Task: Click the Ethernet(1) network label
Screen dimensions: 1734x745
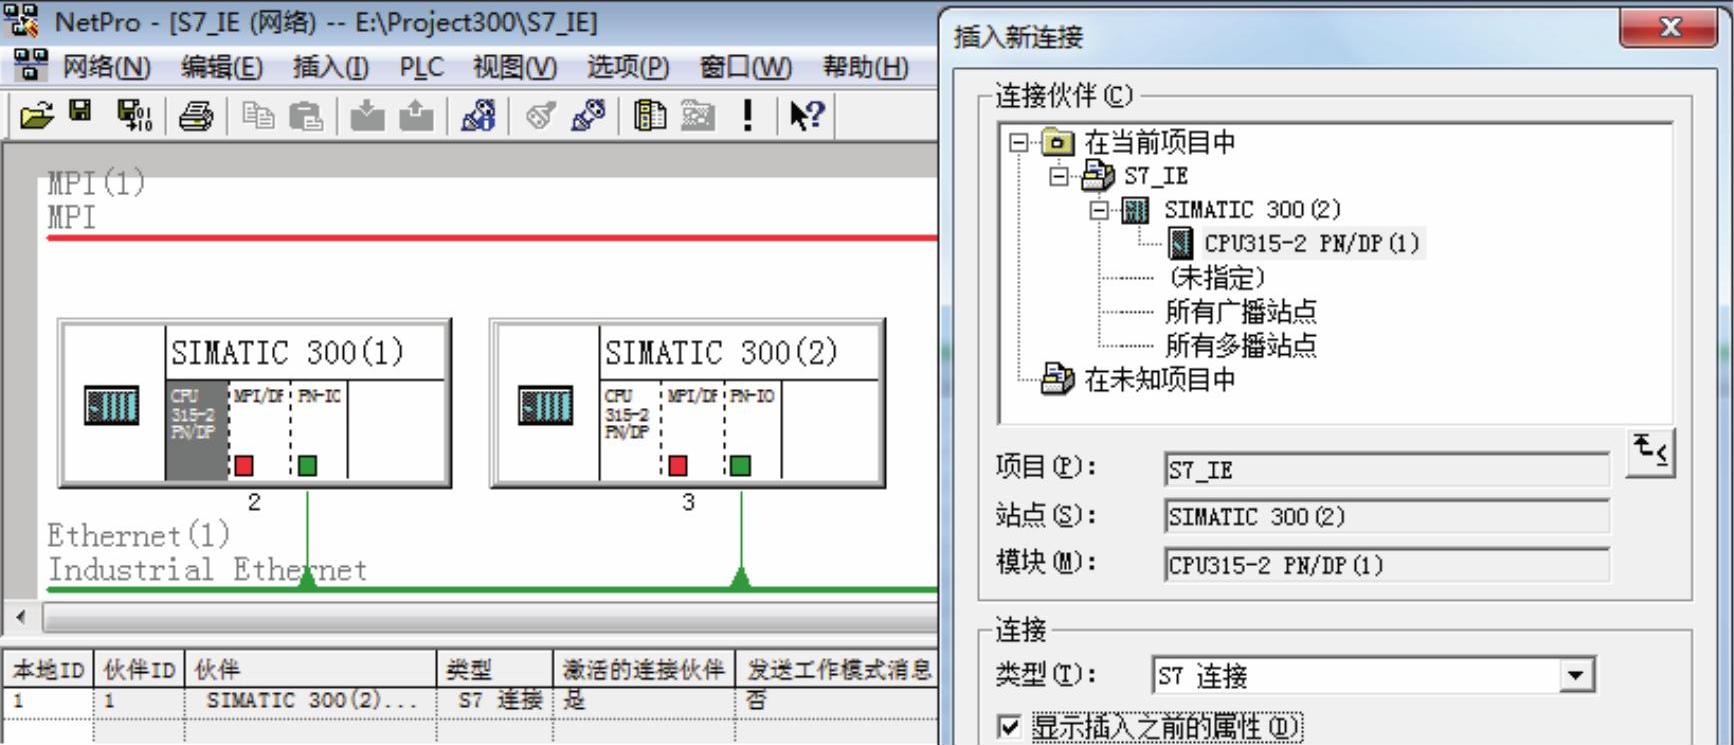Action: pyautogui.click(x=138, y=535)
